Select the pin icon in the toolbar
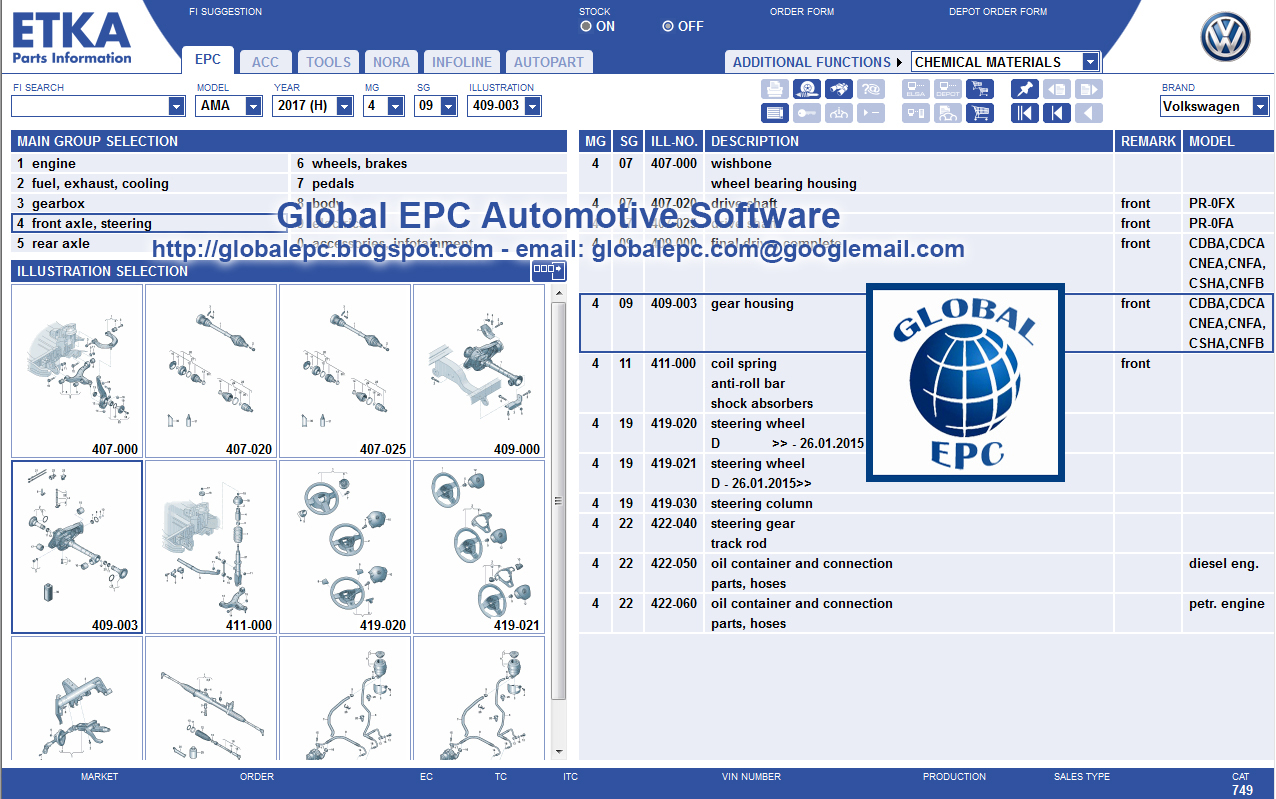Screen dimensions: 1276x799 point(1024,88)
